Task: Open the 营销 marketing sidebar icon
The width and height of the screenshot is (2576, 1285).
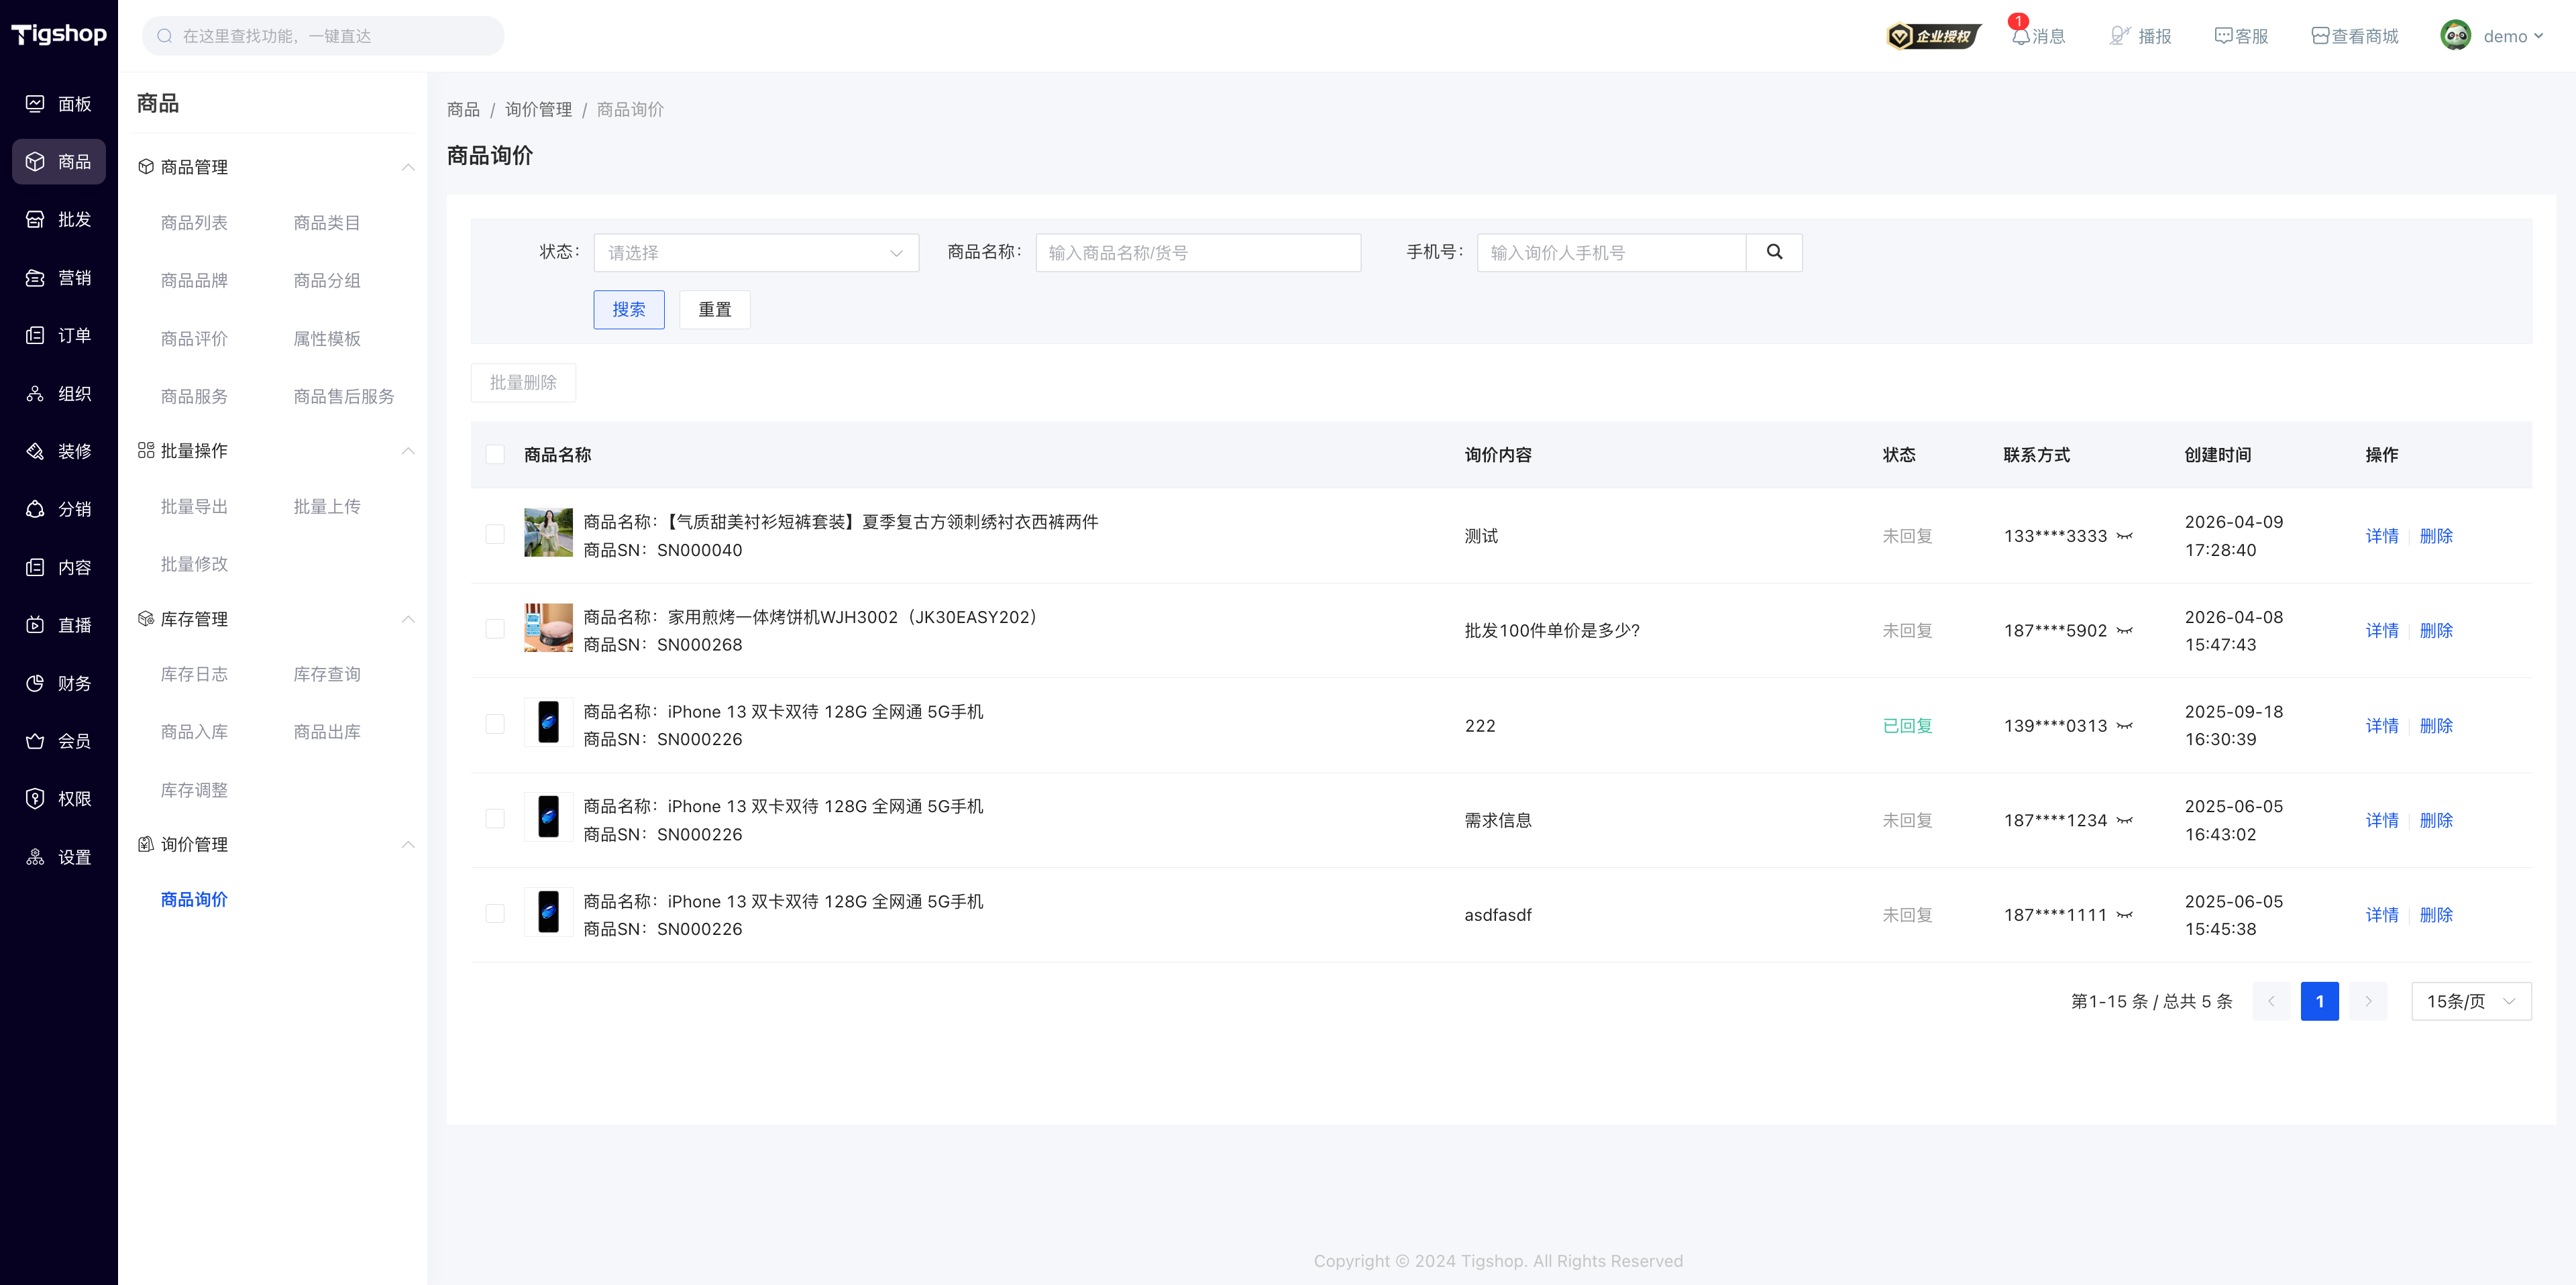Action: [x=35, y=278]
